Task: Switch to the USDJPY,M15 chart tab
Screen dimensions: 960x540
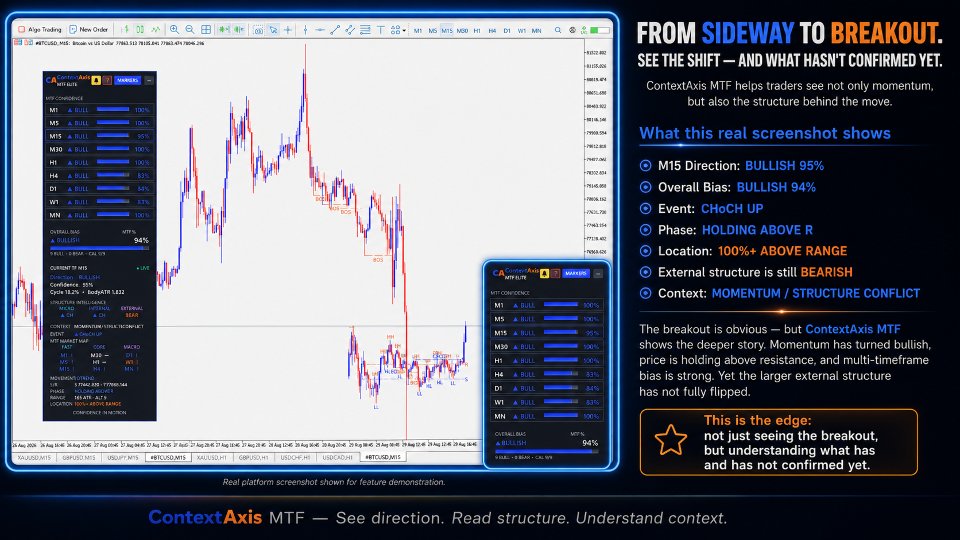Action: click(123, 457)
